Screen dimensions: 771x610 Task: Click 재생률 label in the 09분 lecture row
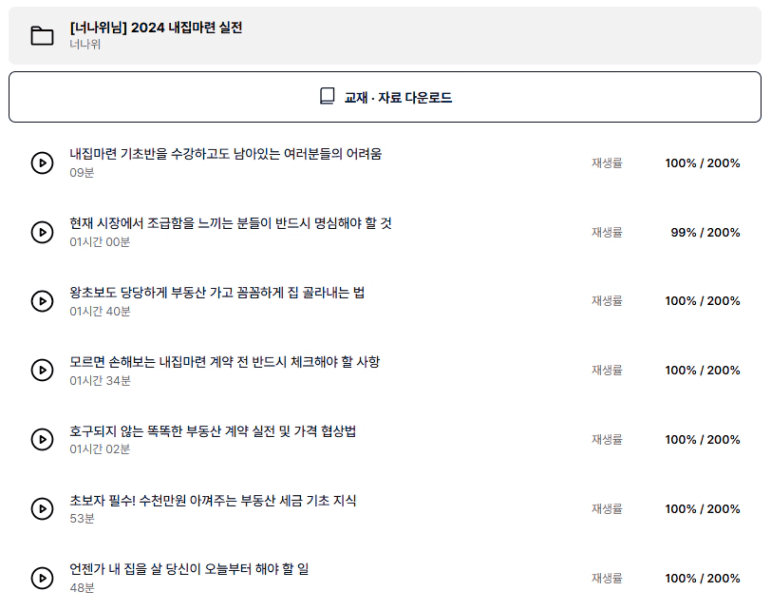coord(607,163)
